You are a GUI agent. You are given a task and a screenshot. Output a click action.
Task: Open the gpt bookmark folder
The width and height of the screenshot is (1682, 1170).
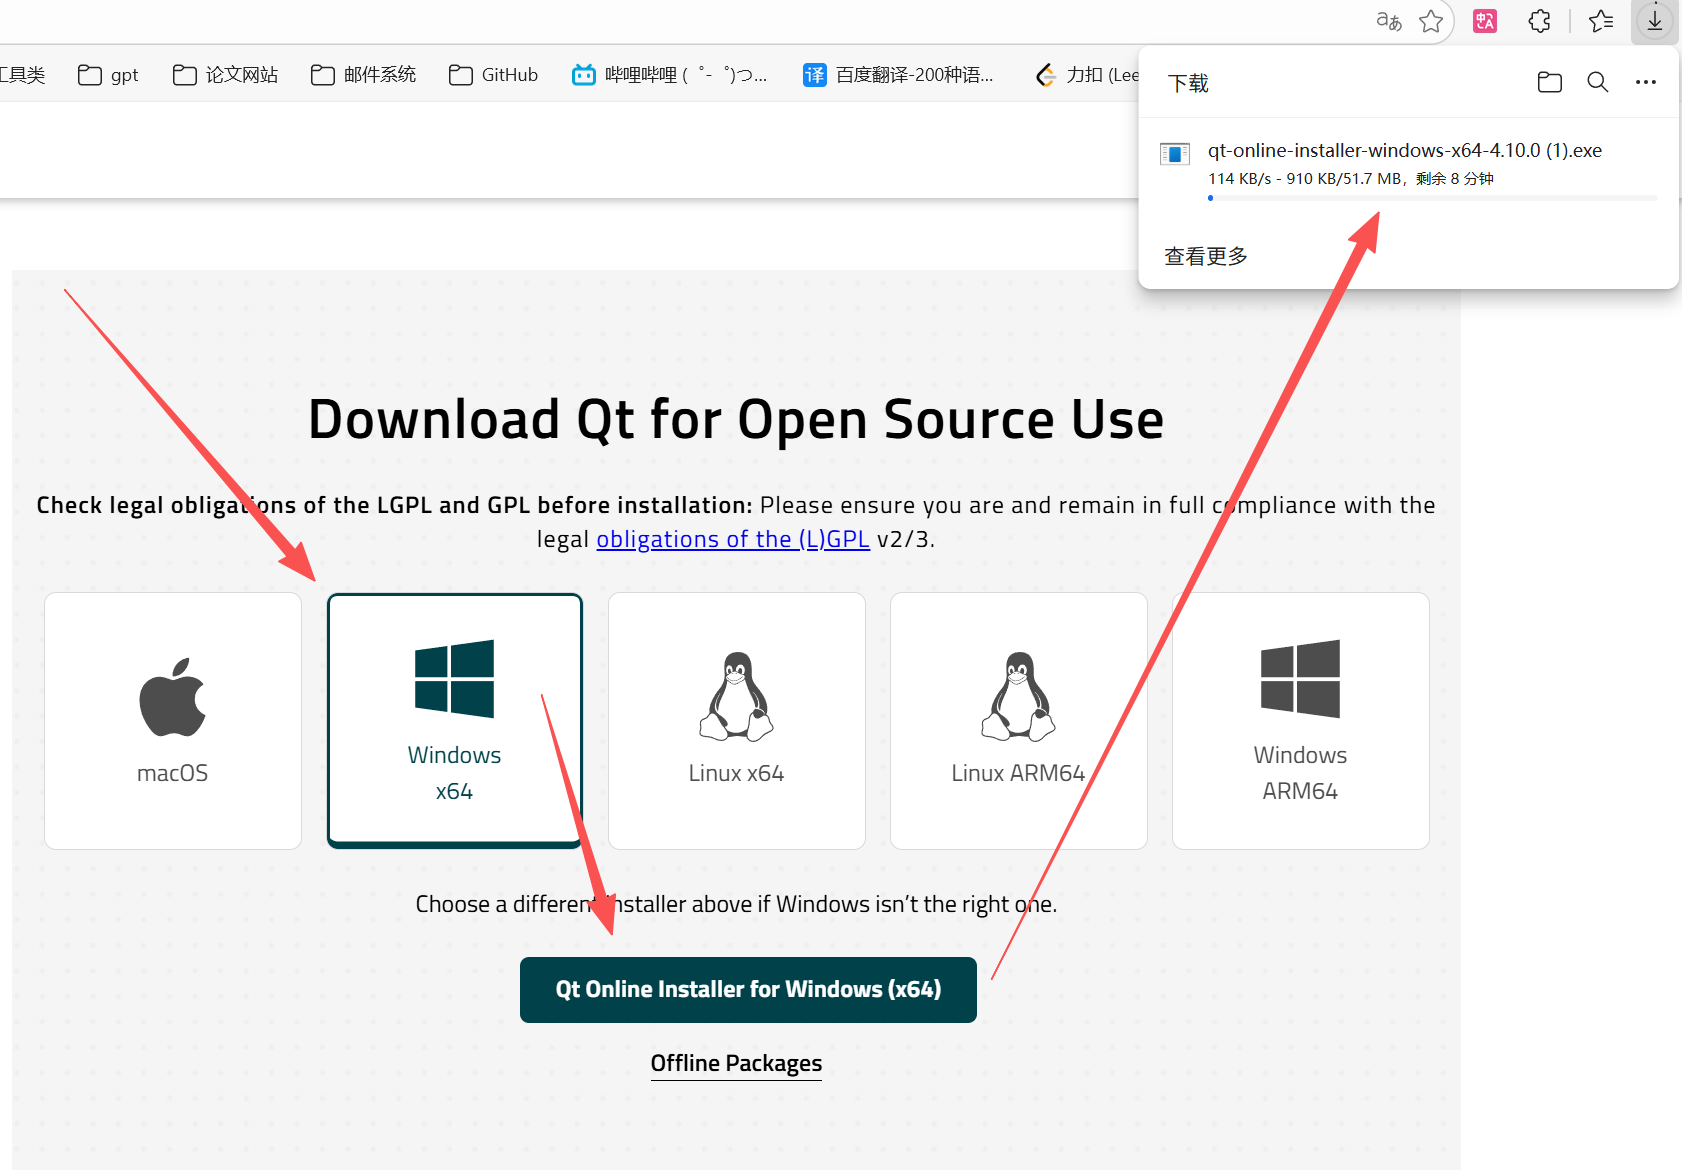click(108, 75)
